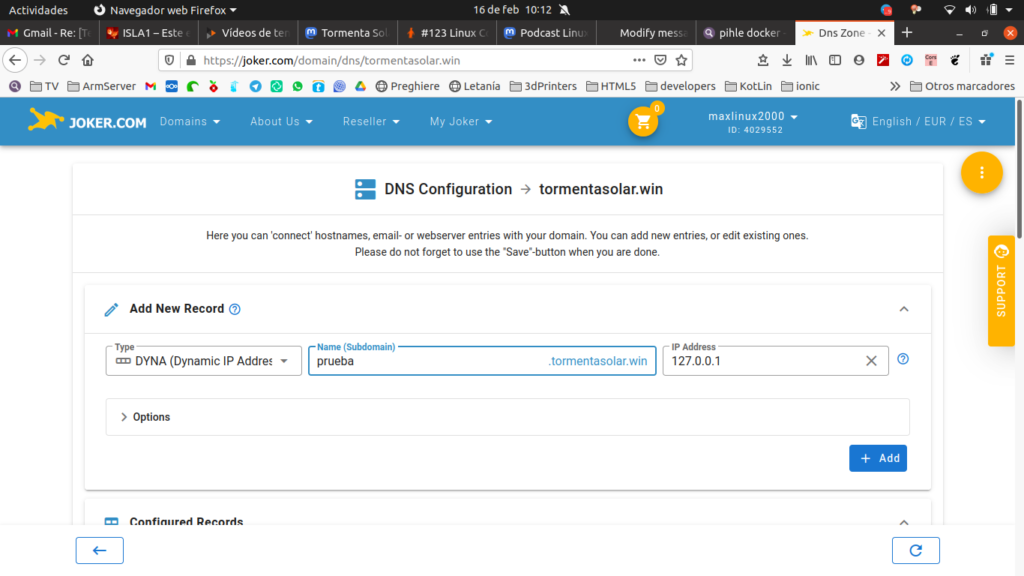The height and width of the screenshot is (576, 1024).
Task: Open the Reseller dropdown menu
Action: click(x=371, y=121)
